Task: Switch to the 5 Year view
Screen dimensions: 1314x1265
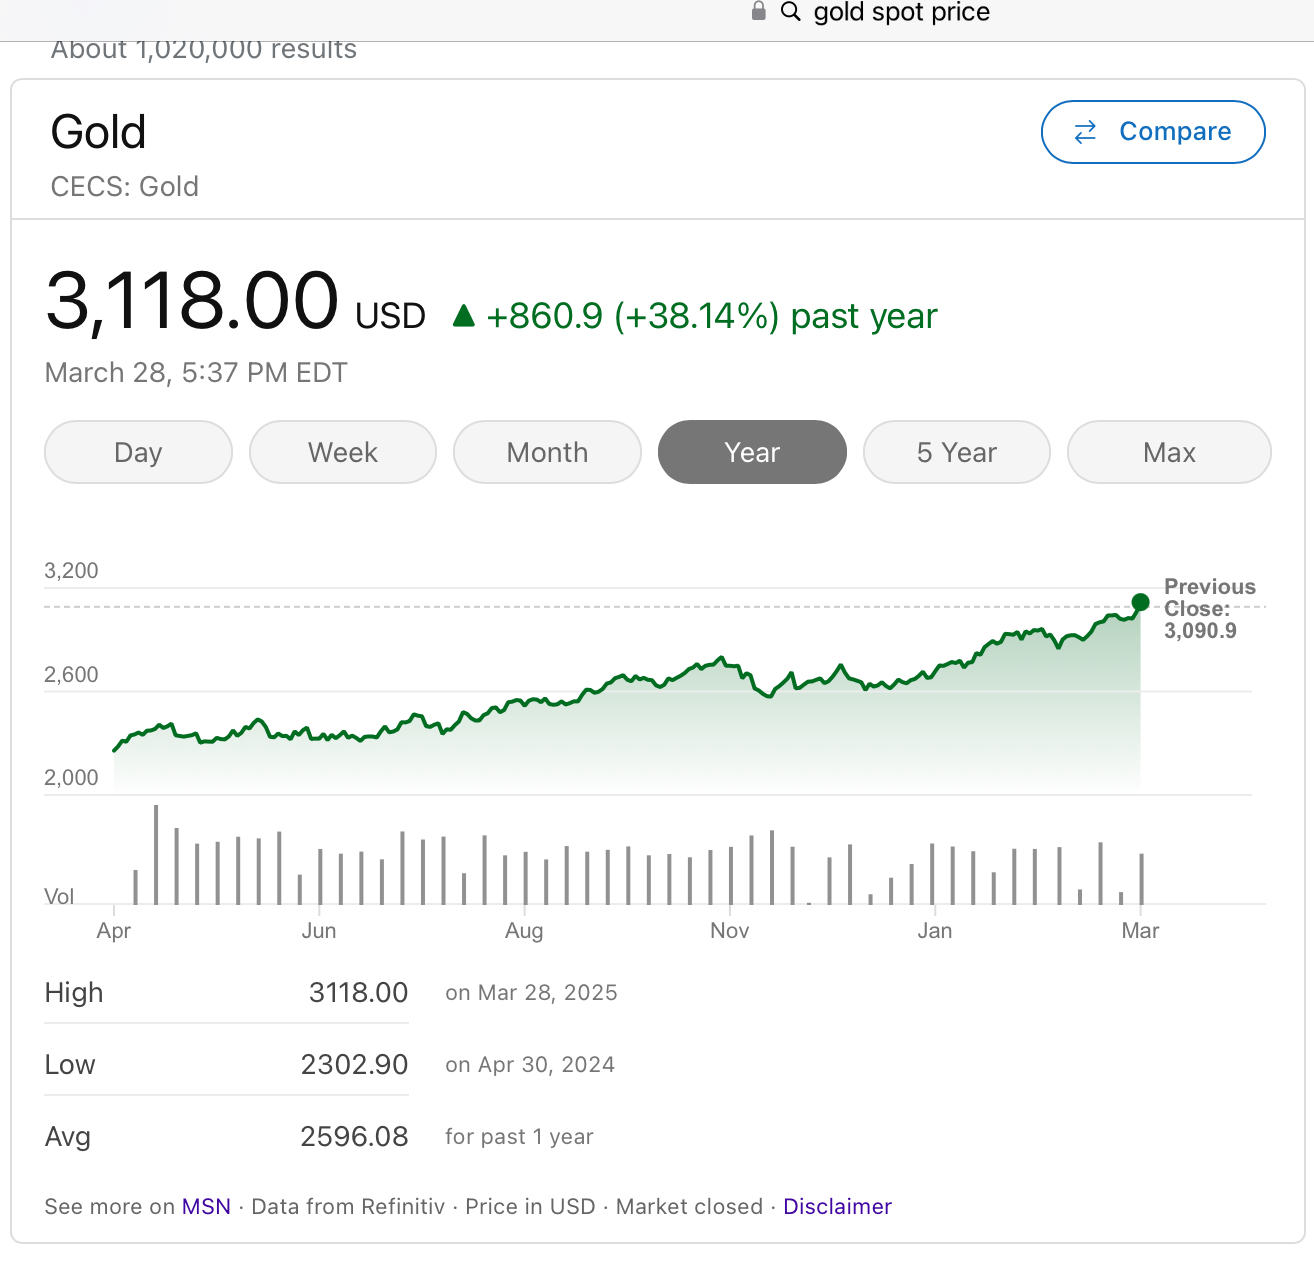Action: tap(957, 452)
